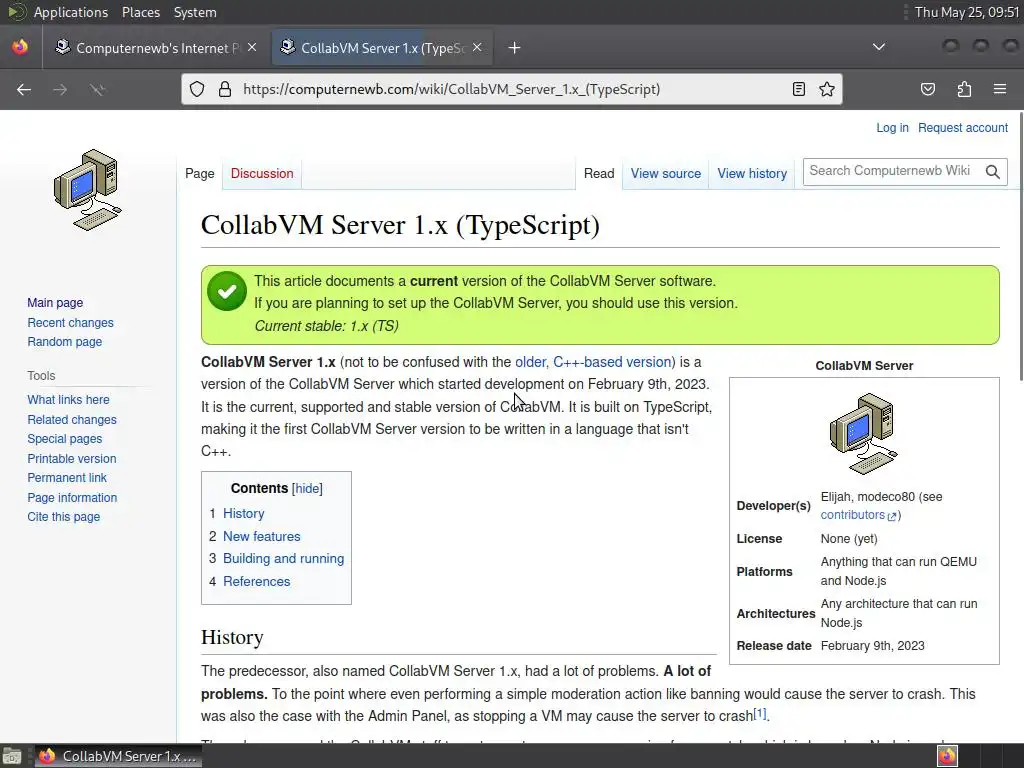This screenshot has width=1024, height=768.
Task: Click the CollabVM Server taskbar window button
Action: pos(118,756)
